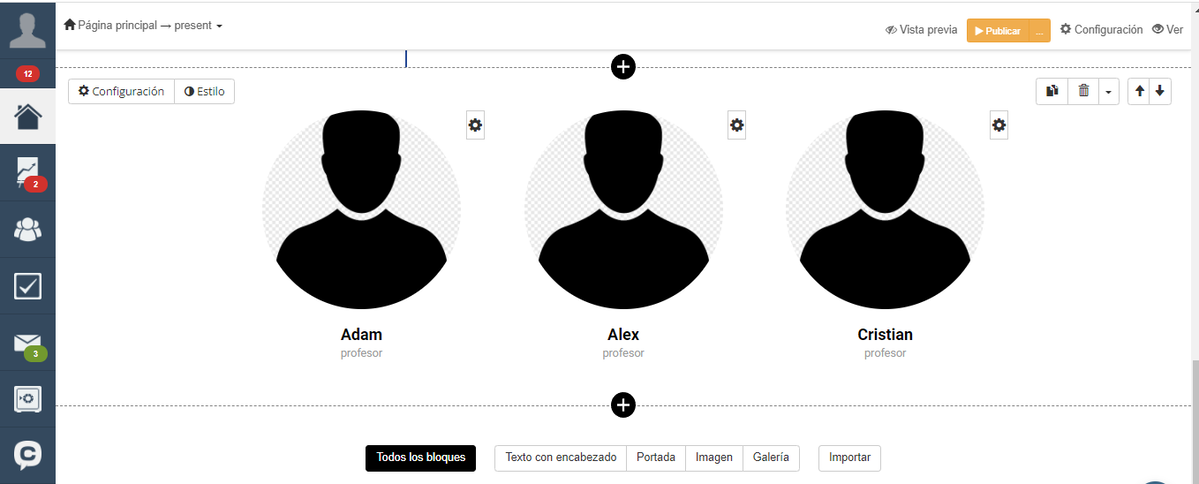
Task: Click the Todos los bloques button
Action: (x=421, y=458)
